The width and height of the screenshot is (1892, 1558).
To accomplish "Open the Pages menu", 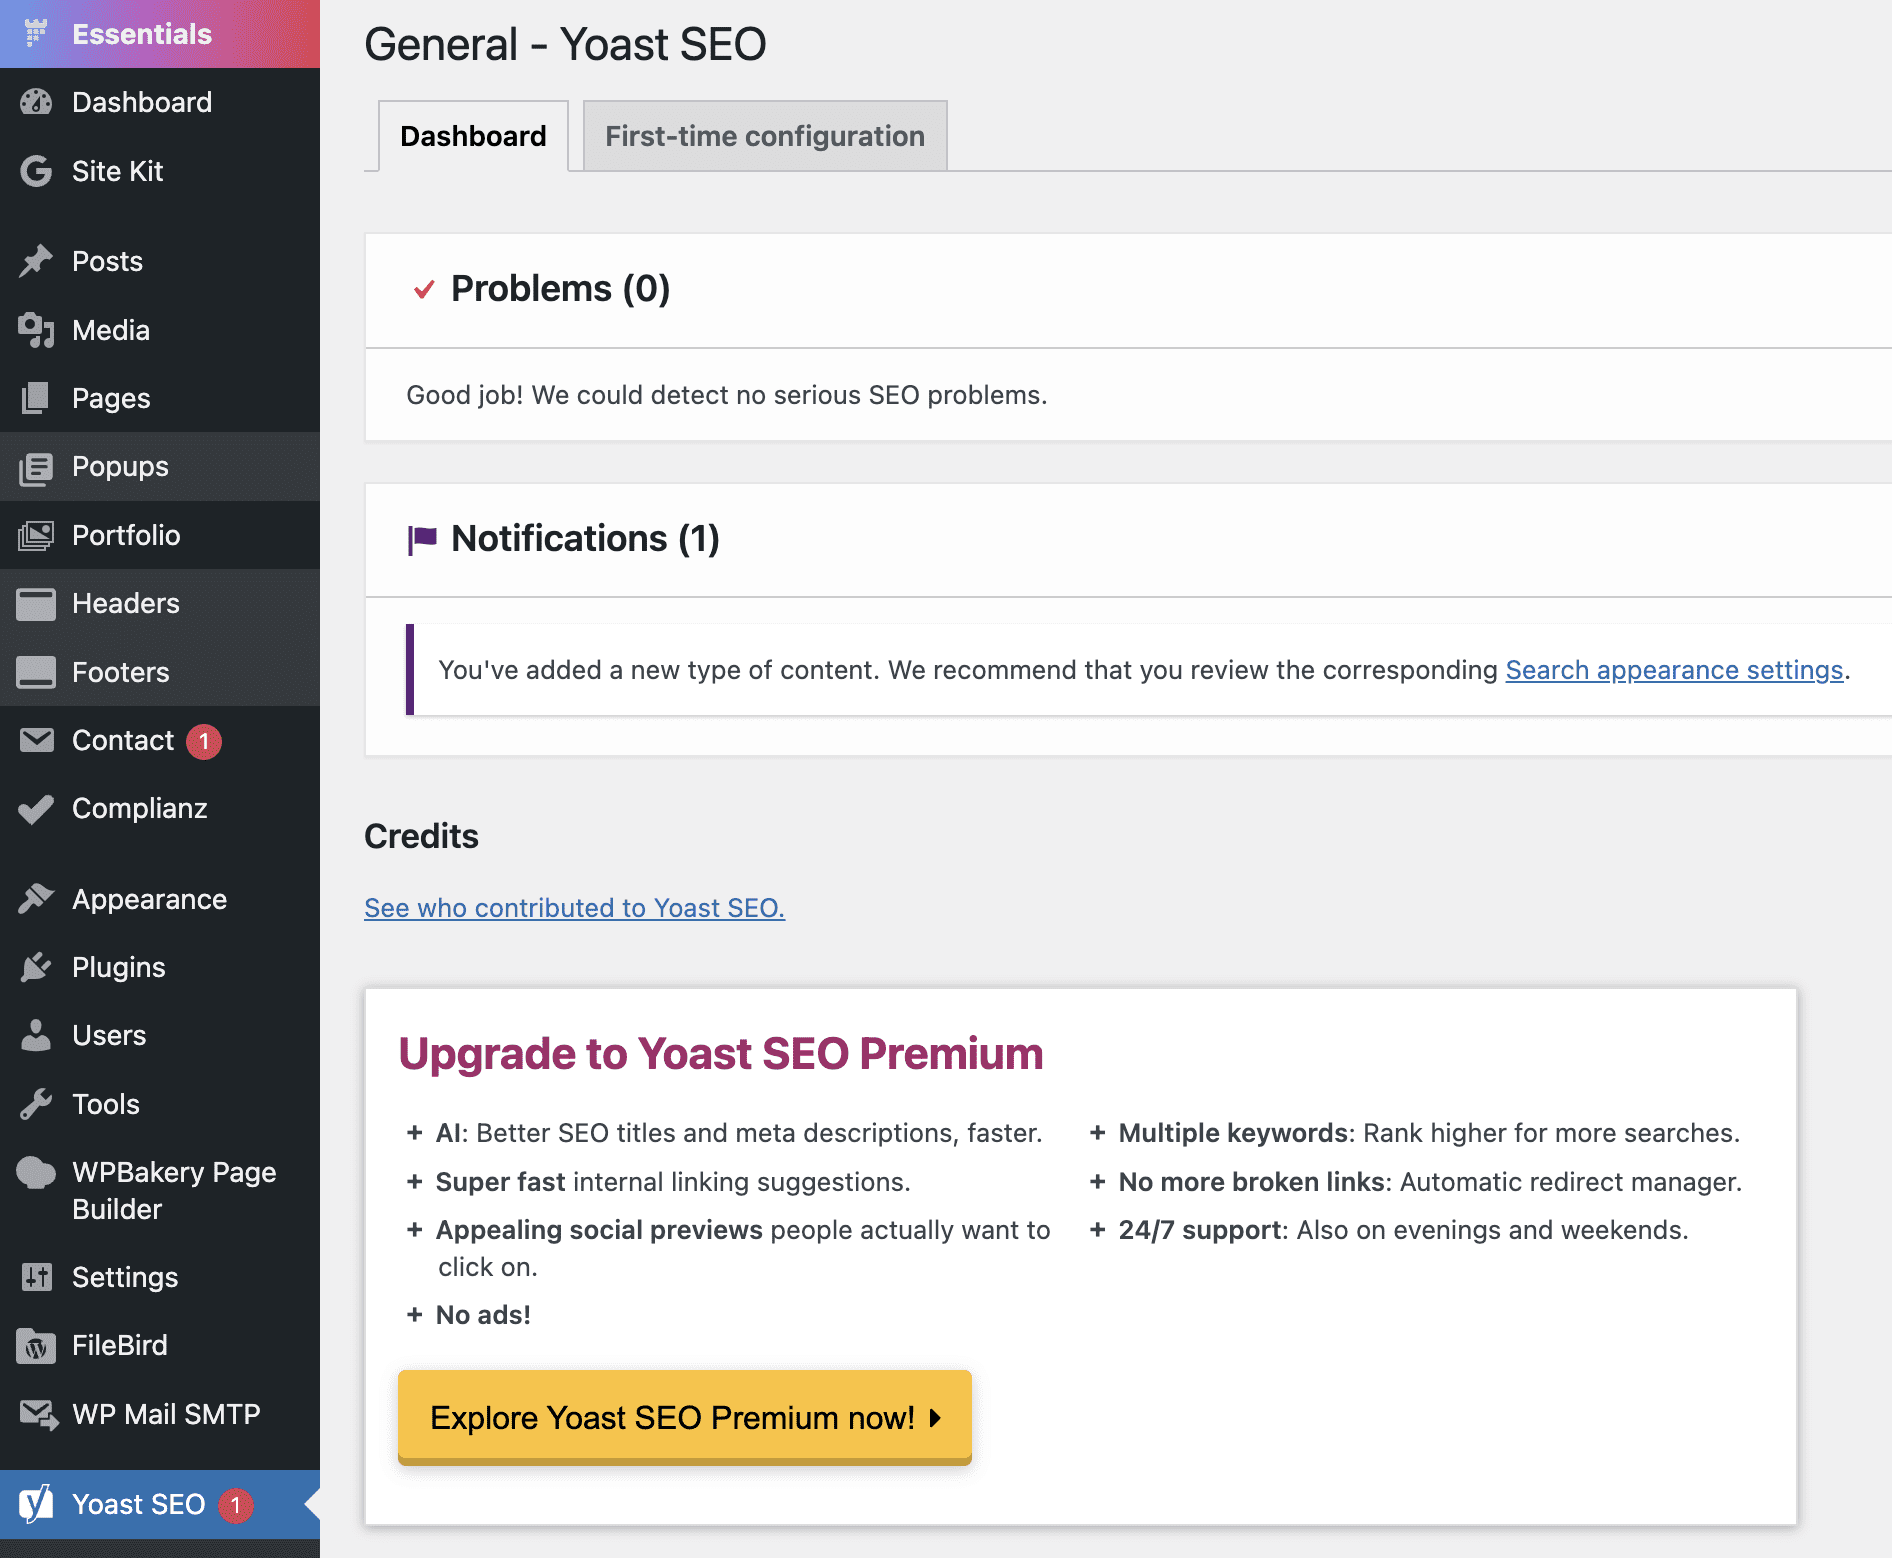I will pyautogui.click(x=160, y=398).
